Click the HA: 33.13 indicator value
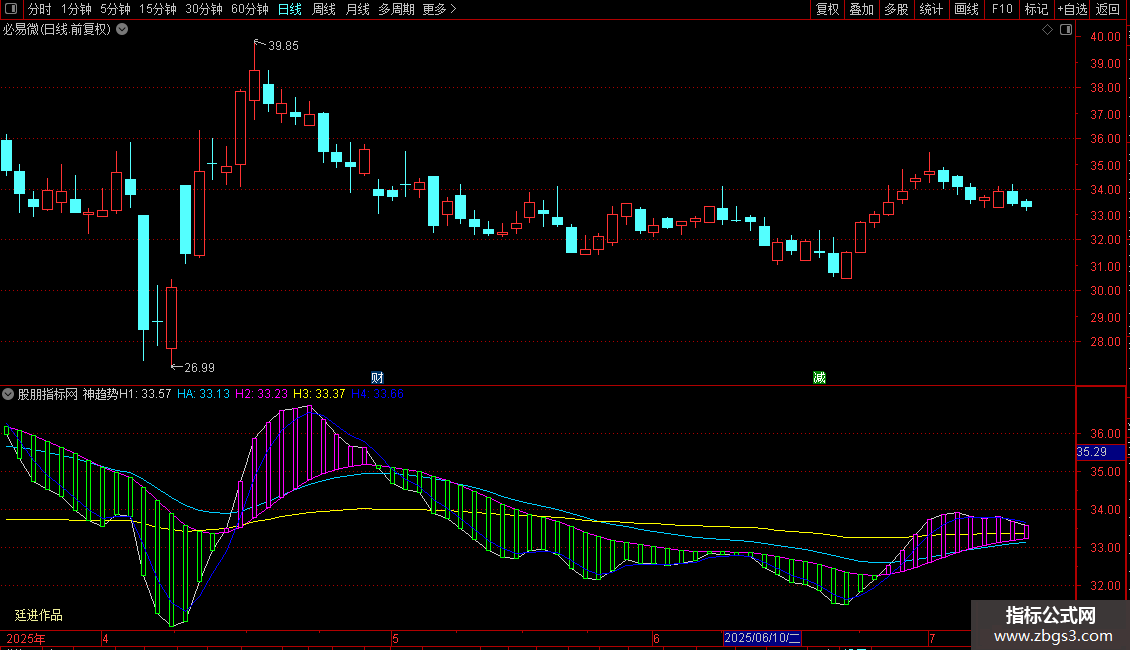This screenshot has height=650, width=1130. pyautogui.click(x=203, y=394)
